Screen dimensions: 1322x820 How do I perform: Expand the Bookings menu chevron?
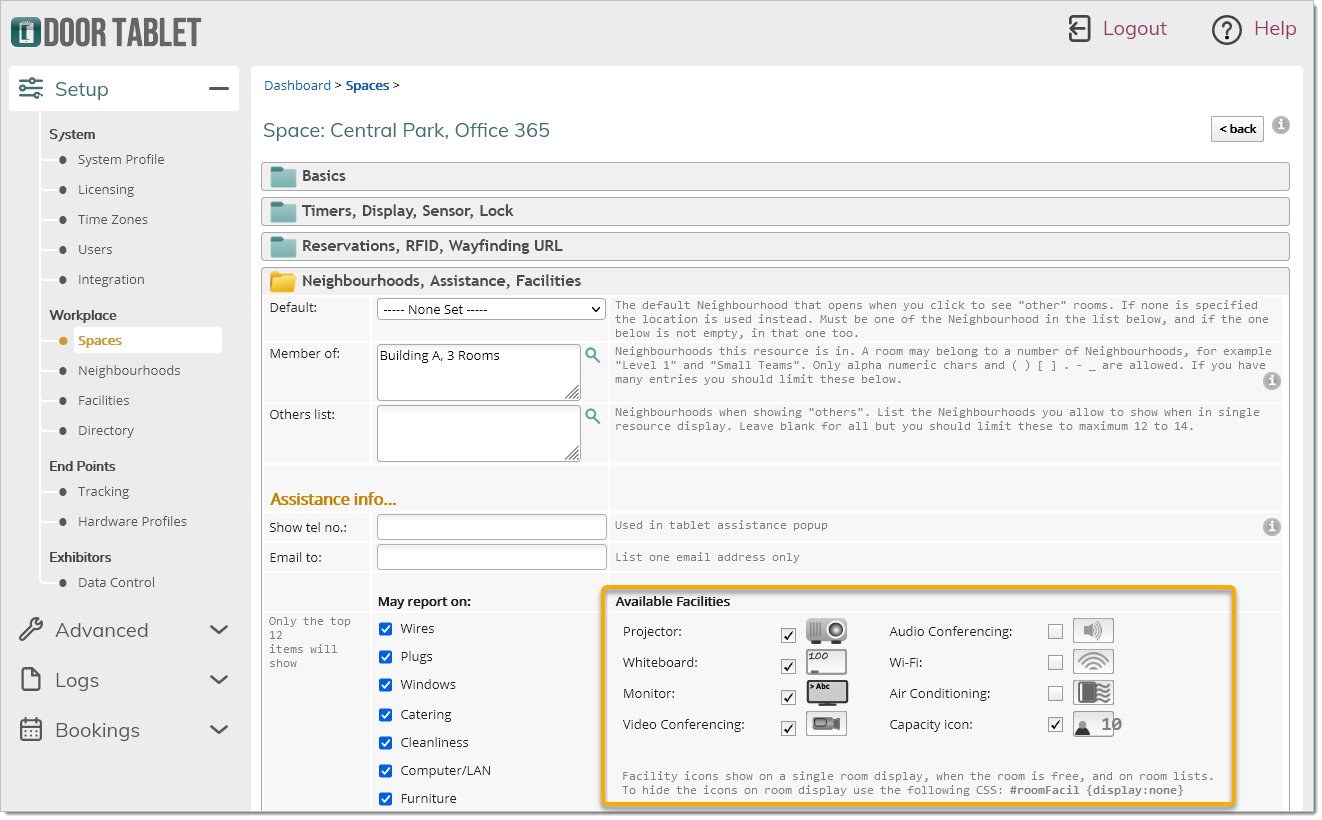click(219, 730)
